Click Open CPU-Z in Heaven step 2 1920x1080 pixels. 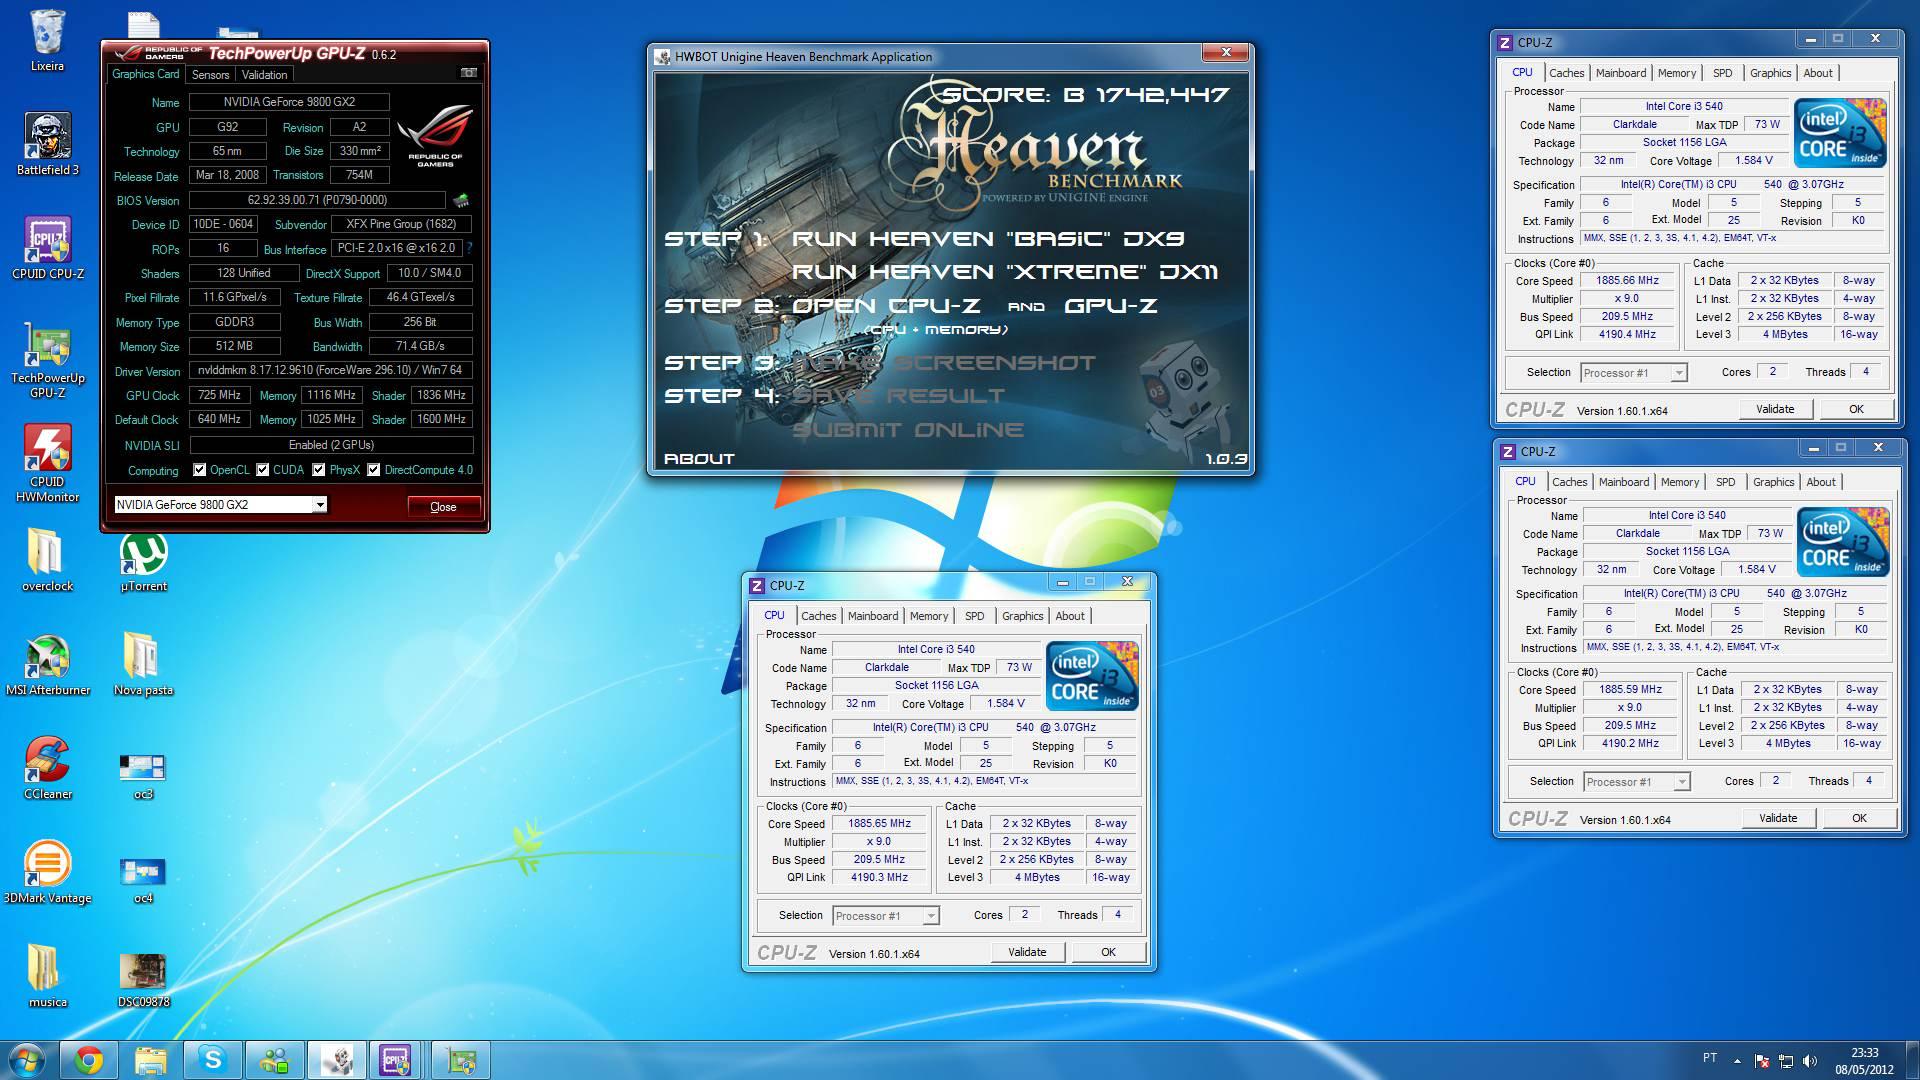point(886,306)
